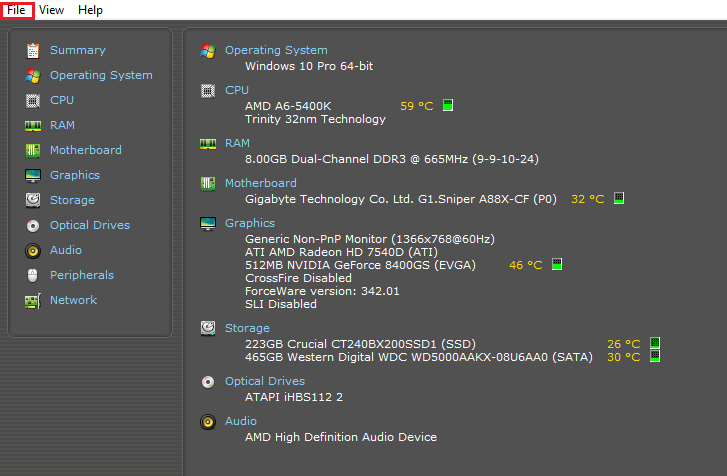Click the Optical Drives disc icon in summary panel
The height and width of the screenshot is (476, 727).
pos(208,382)
